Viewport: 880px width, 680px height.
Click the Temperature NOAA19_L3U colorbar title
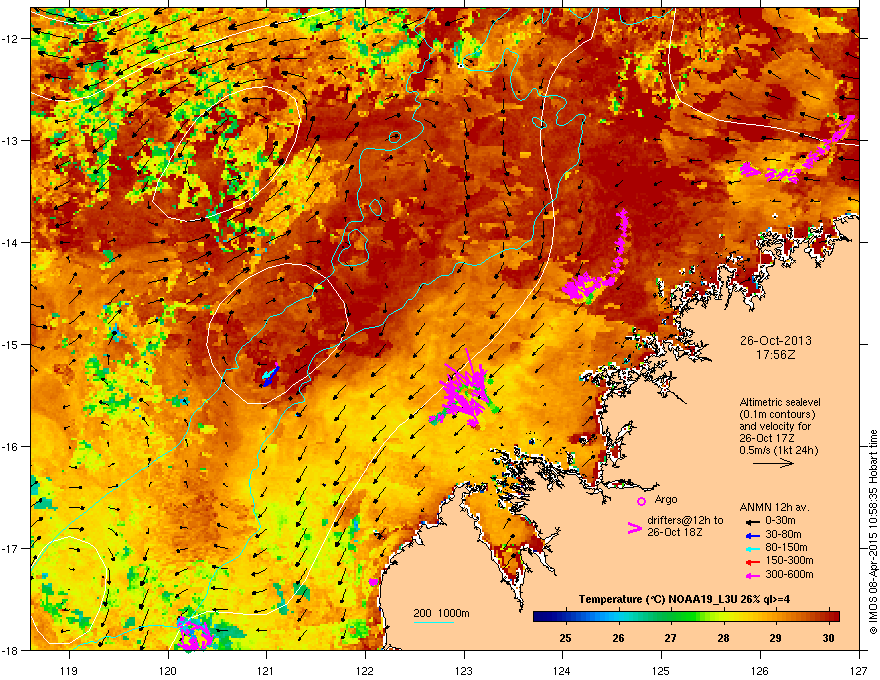(x=684, y=599)
